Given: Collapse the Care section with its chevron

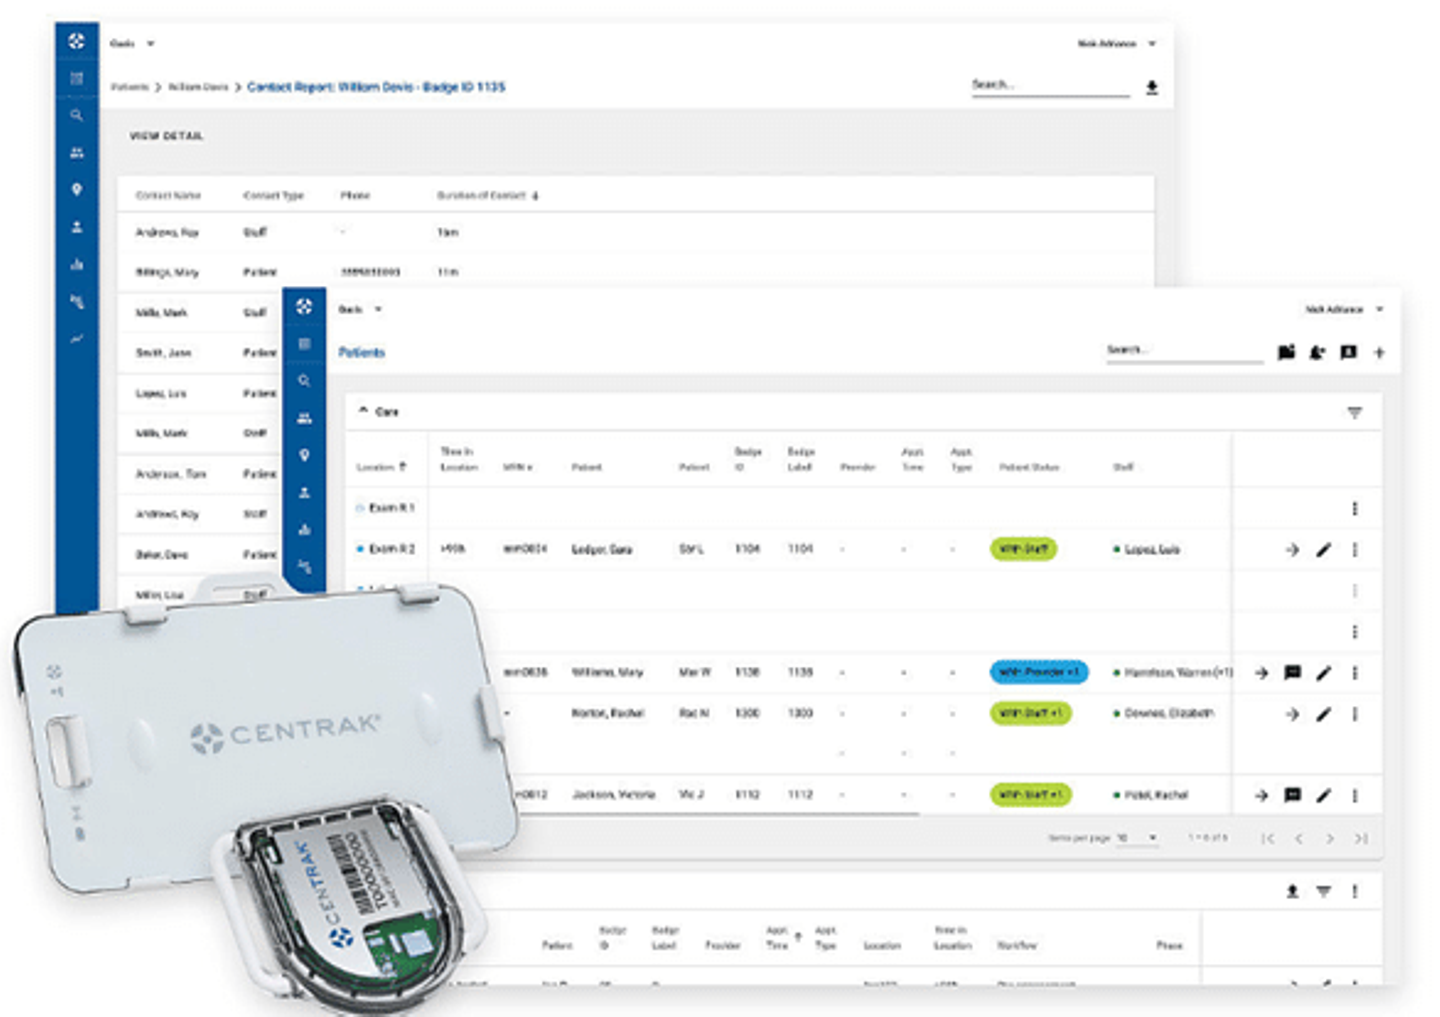Looking at the screenshot, I should tap(363, 411).
